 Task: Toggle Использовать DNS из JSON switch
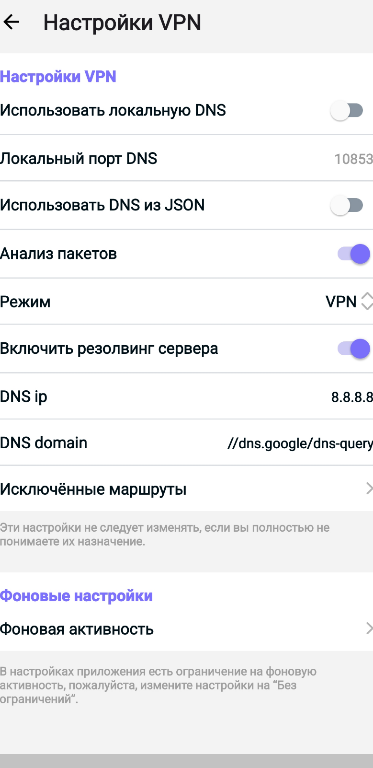(x=347, y=206)
